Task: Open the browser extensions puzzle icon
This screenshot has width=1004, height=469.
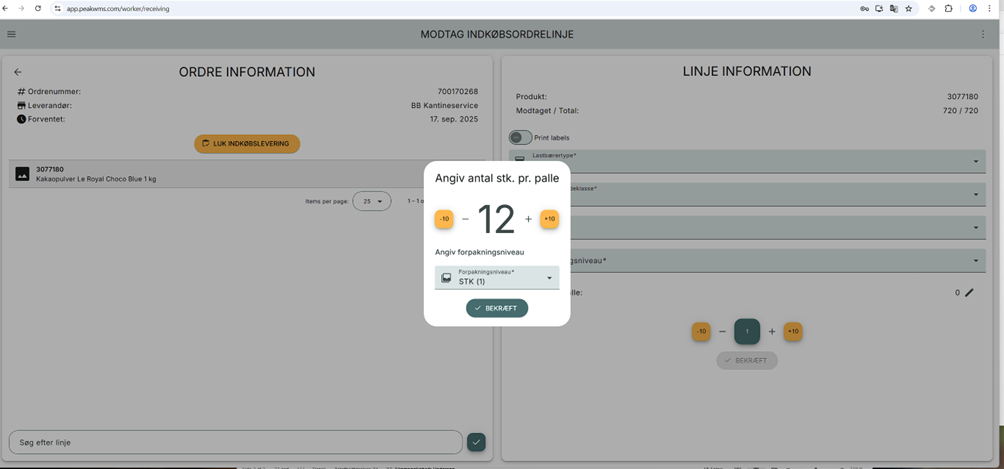Action: [948, 9]
